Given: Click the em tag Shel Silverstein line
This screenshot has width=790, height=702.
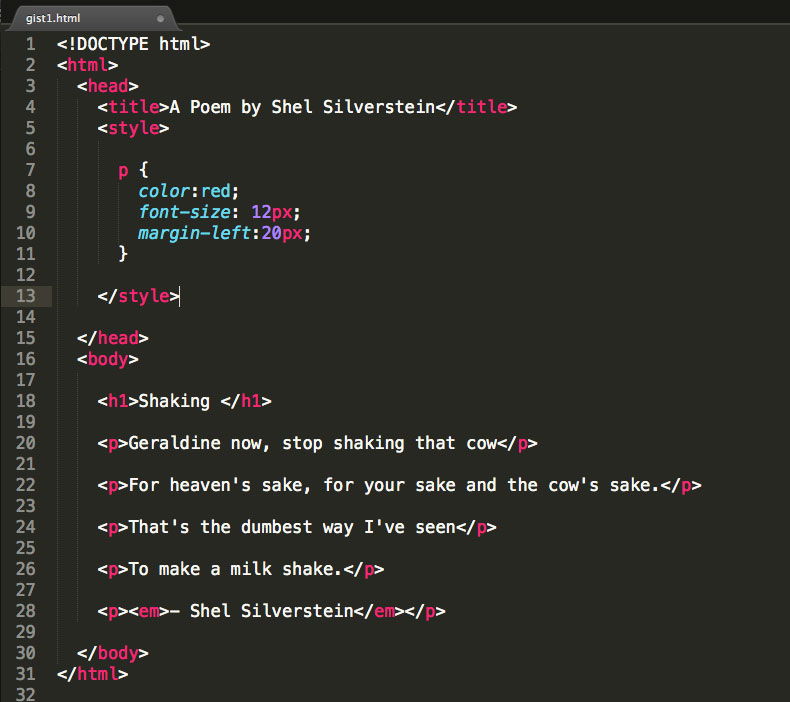Looking at the screenshot, I should (x=272, y=611).
